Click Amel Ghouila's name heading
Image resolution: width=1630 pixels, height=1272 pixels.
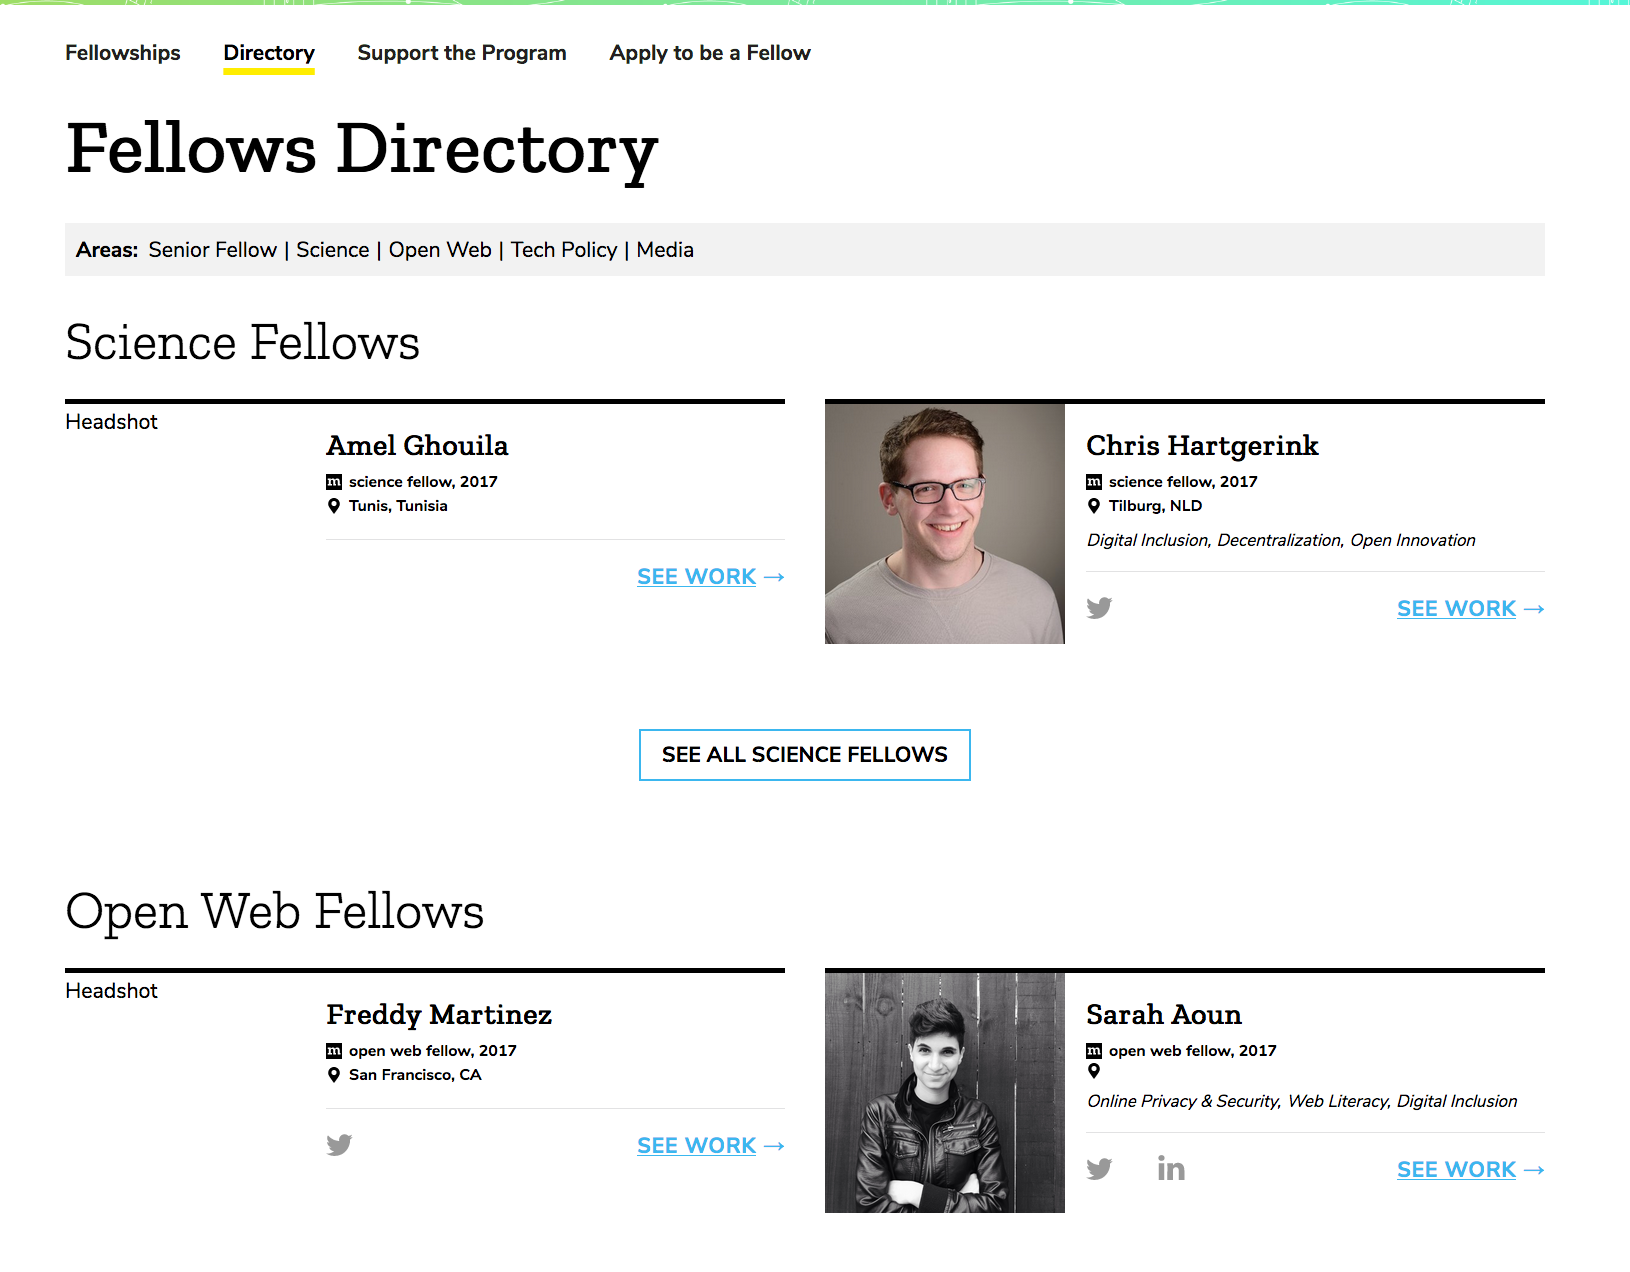tap(417, 446)
